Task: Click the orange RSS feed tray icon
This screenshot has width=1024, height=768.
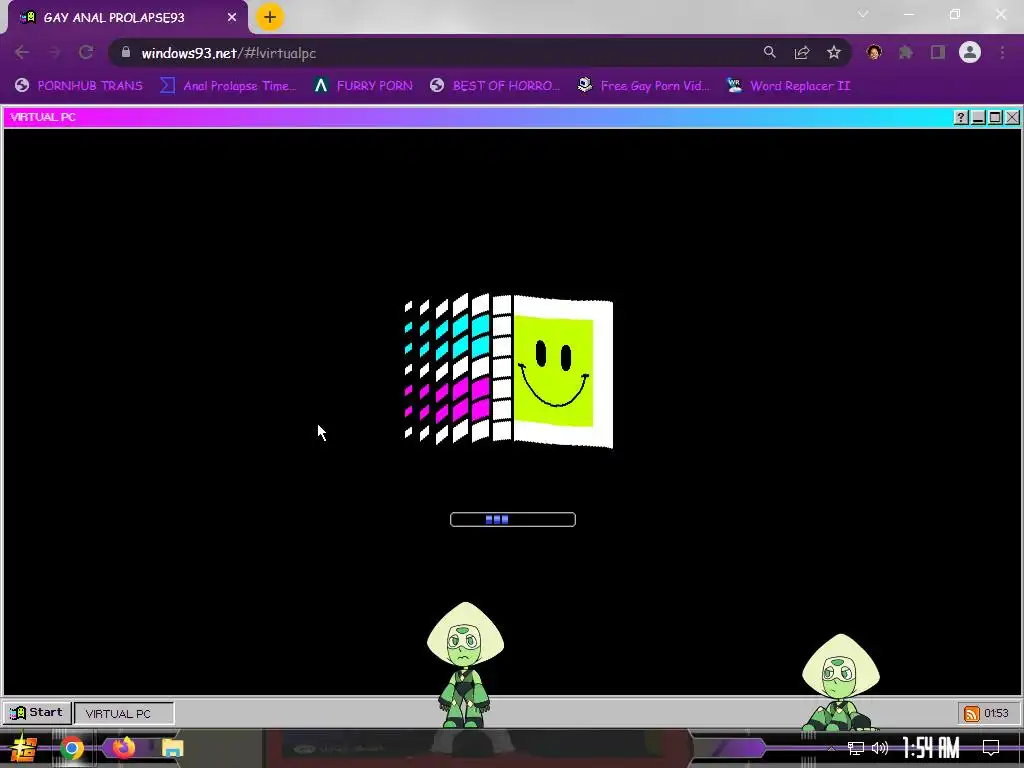Action: coord(972,713)
